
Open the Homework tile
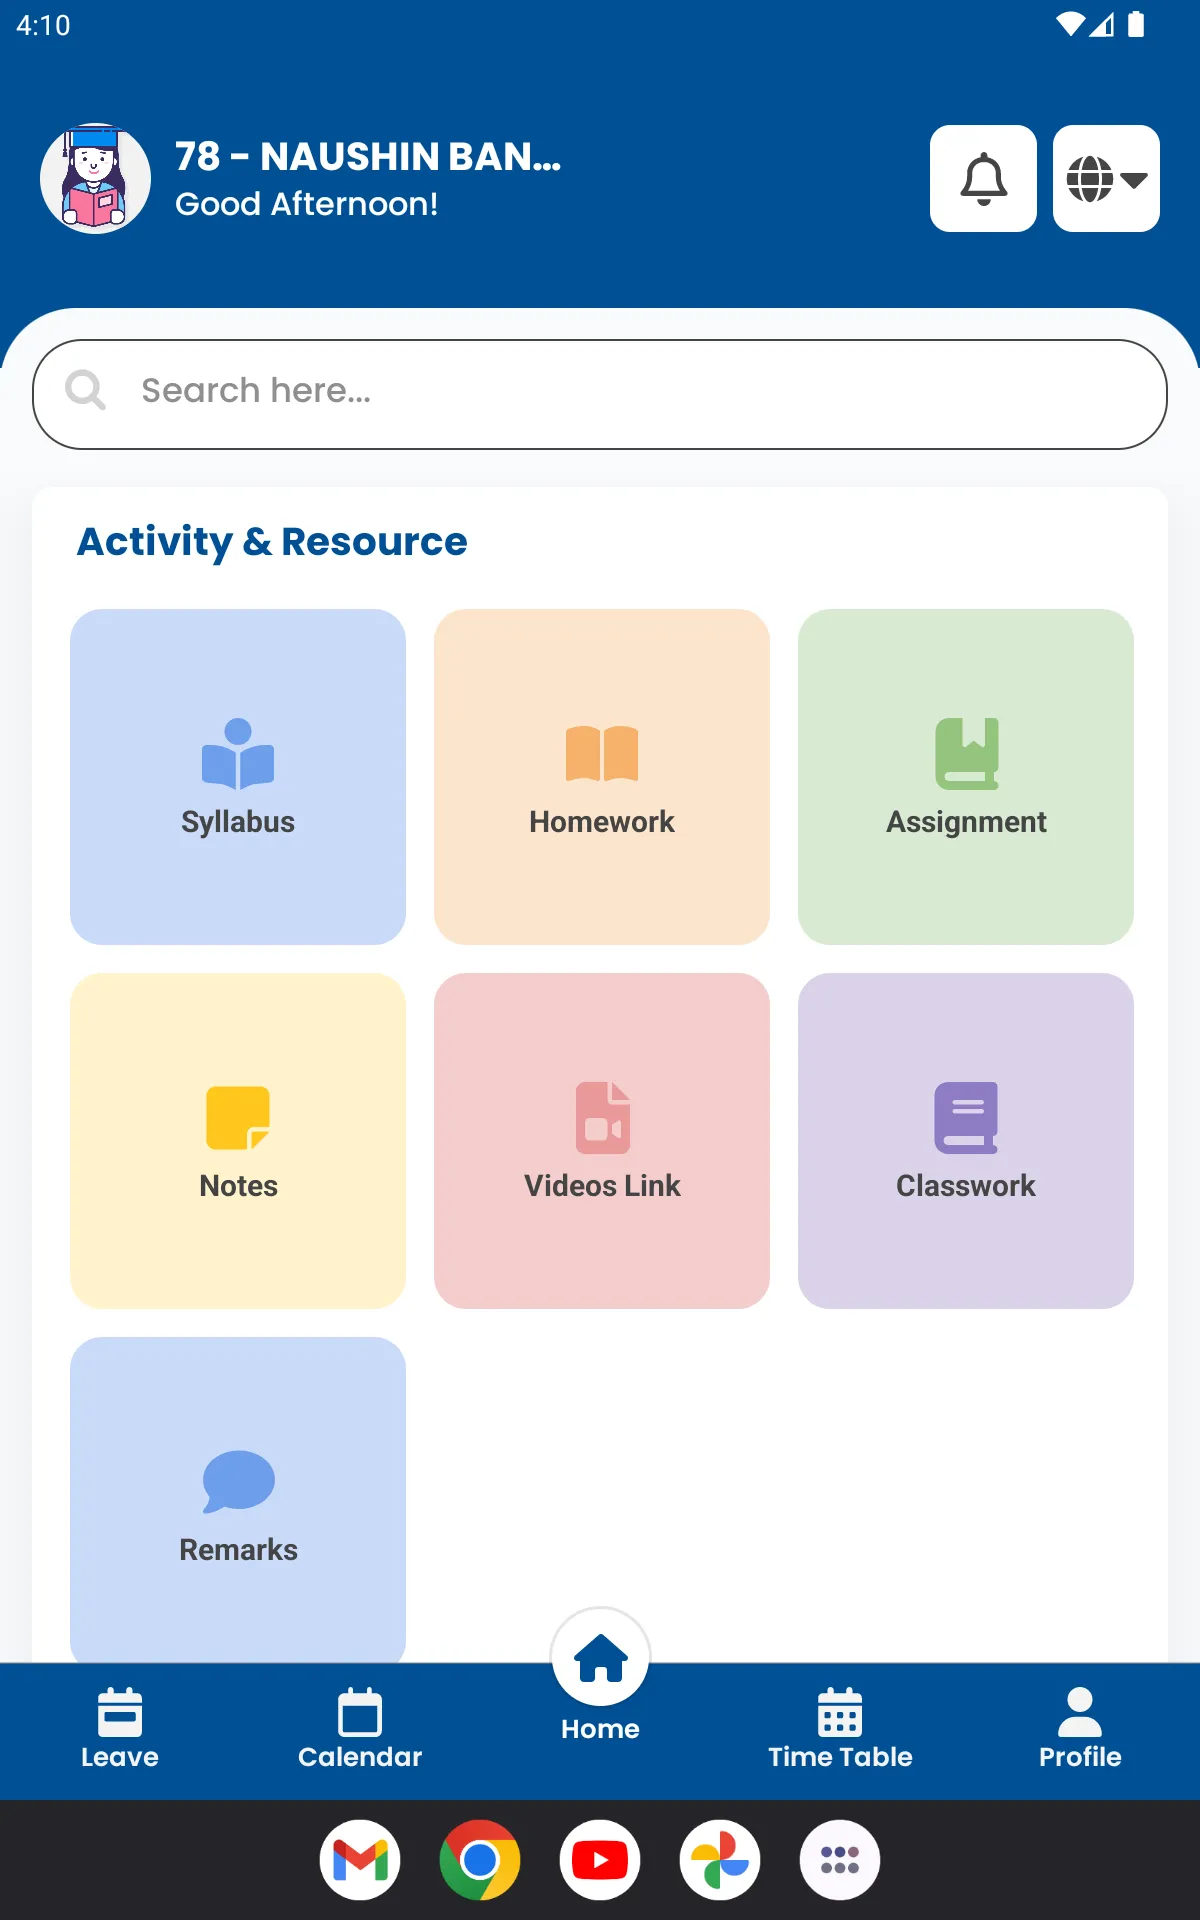click(x=602, y=777)
